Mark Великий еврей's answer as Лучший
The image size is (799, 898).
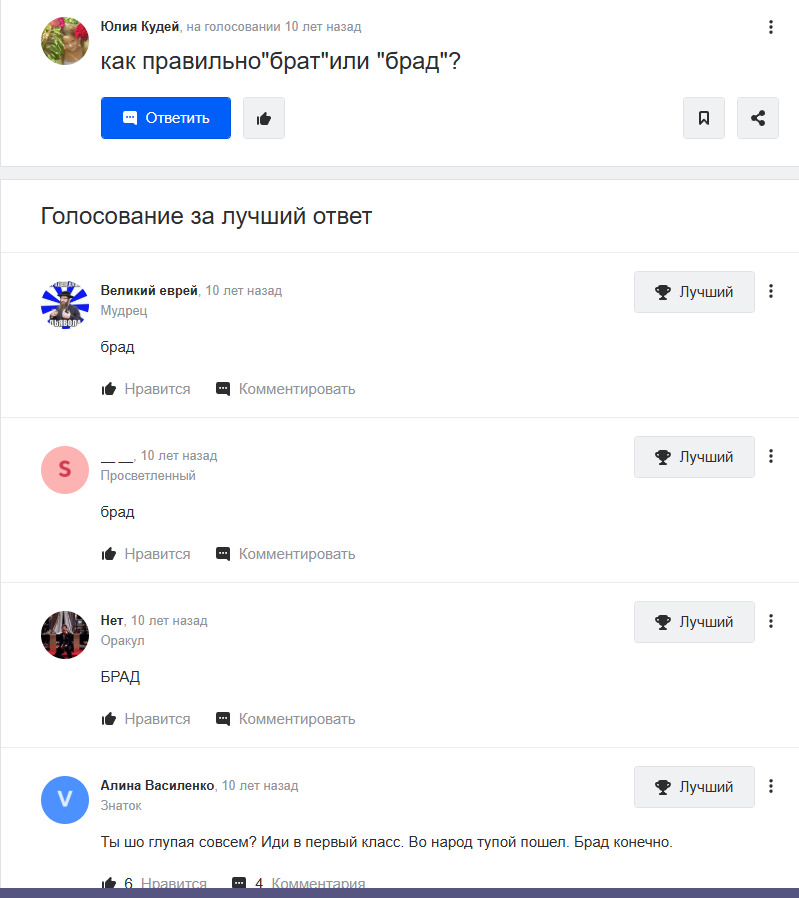click(x=694, y=292)
